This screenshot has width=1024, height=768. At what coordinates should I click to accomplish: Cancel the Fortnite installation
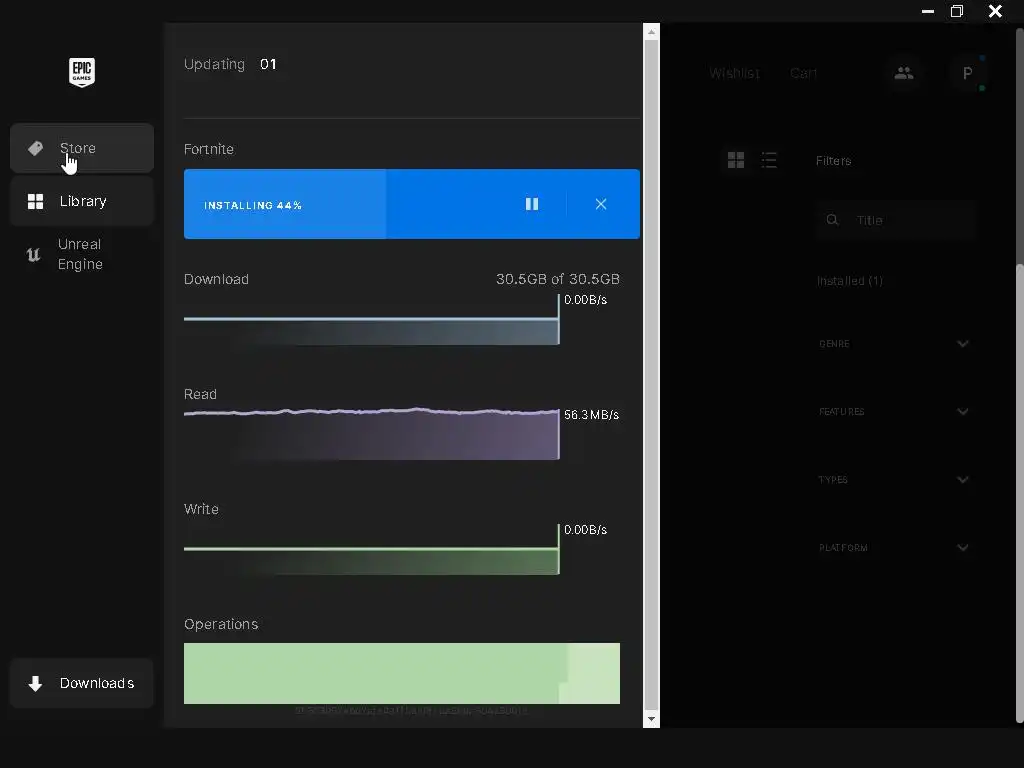coord(601,204)
